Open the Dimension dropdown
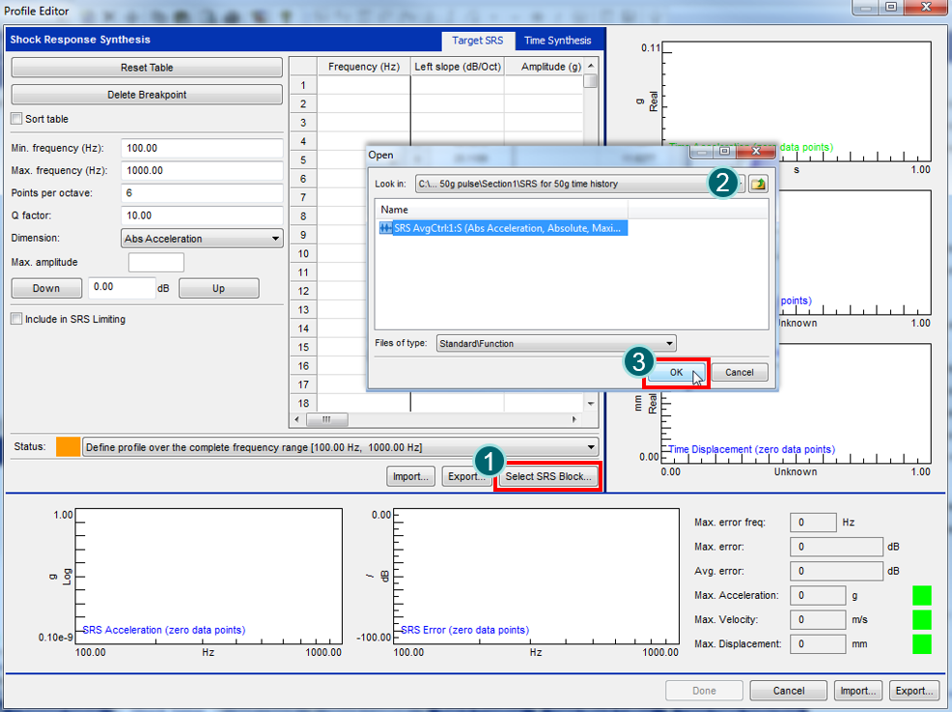 tap(202, 239)
